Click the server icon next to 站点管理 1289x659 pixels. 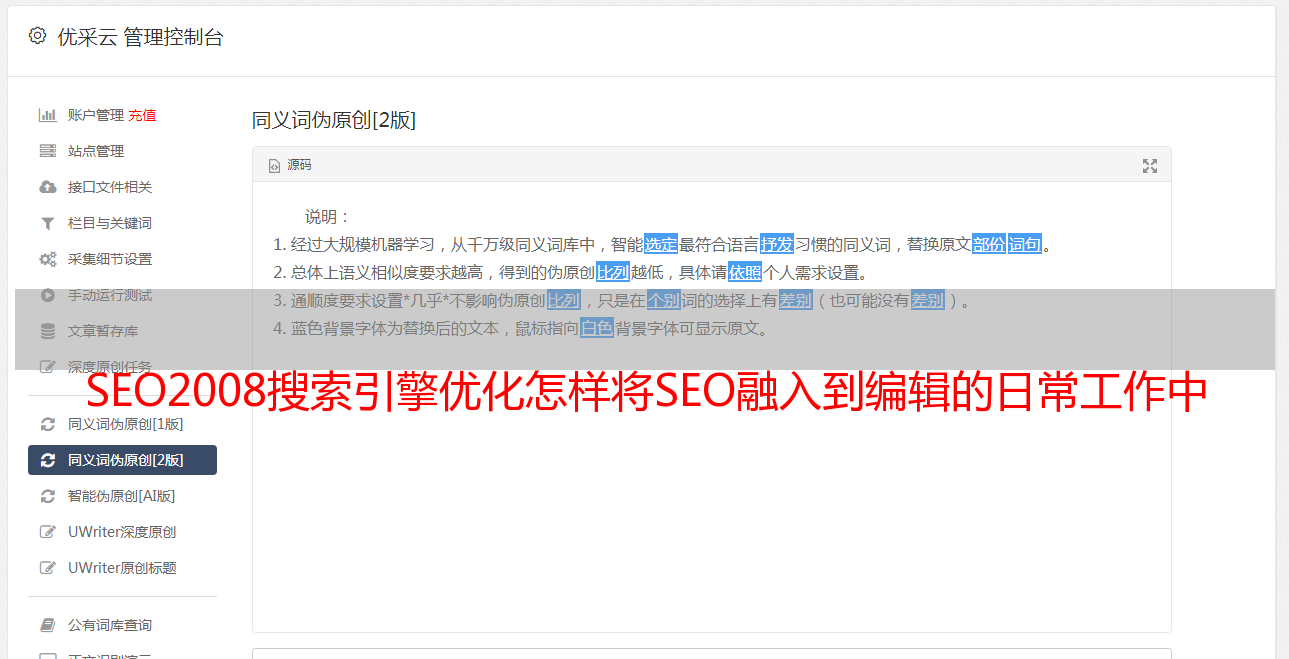[x=47, y=151]
